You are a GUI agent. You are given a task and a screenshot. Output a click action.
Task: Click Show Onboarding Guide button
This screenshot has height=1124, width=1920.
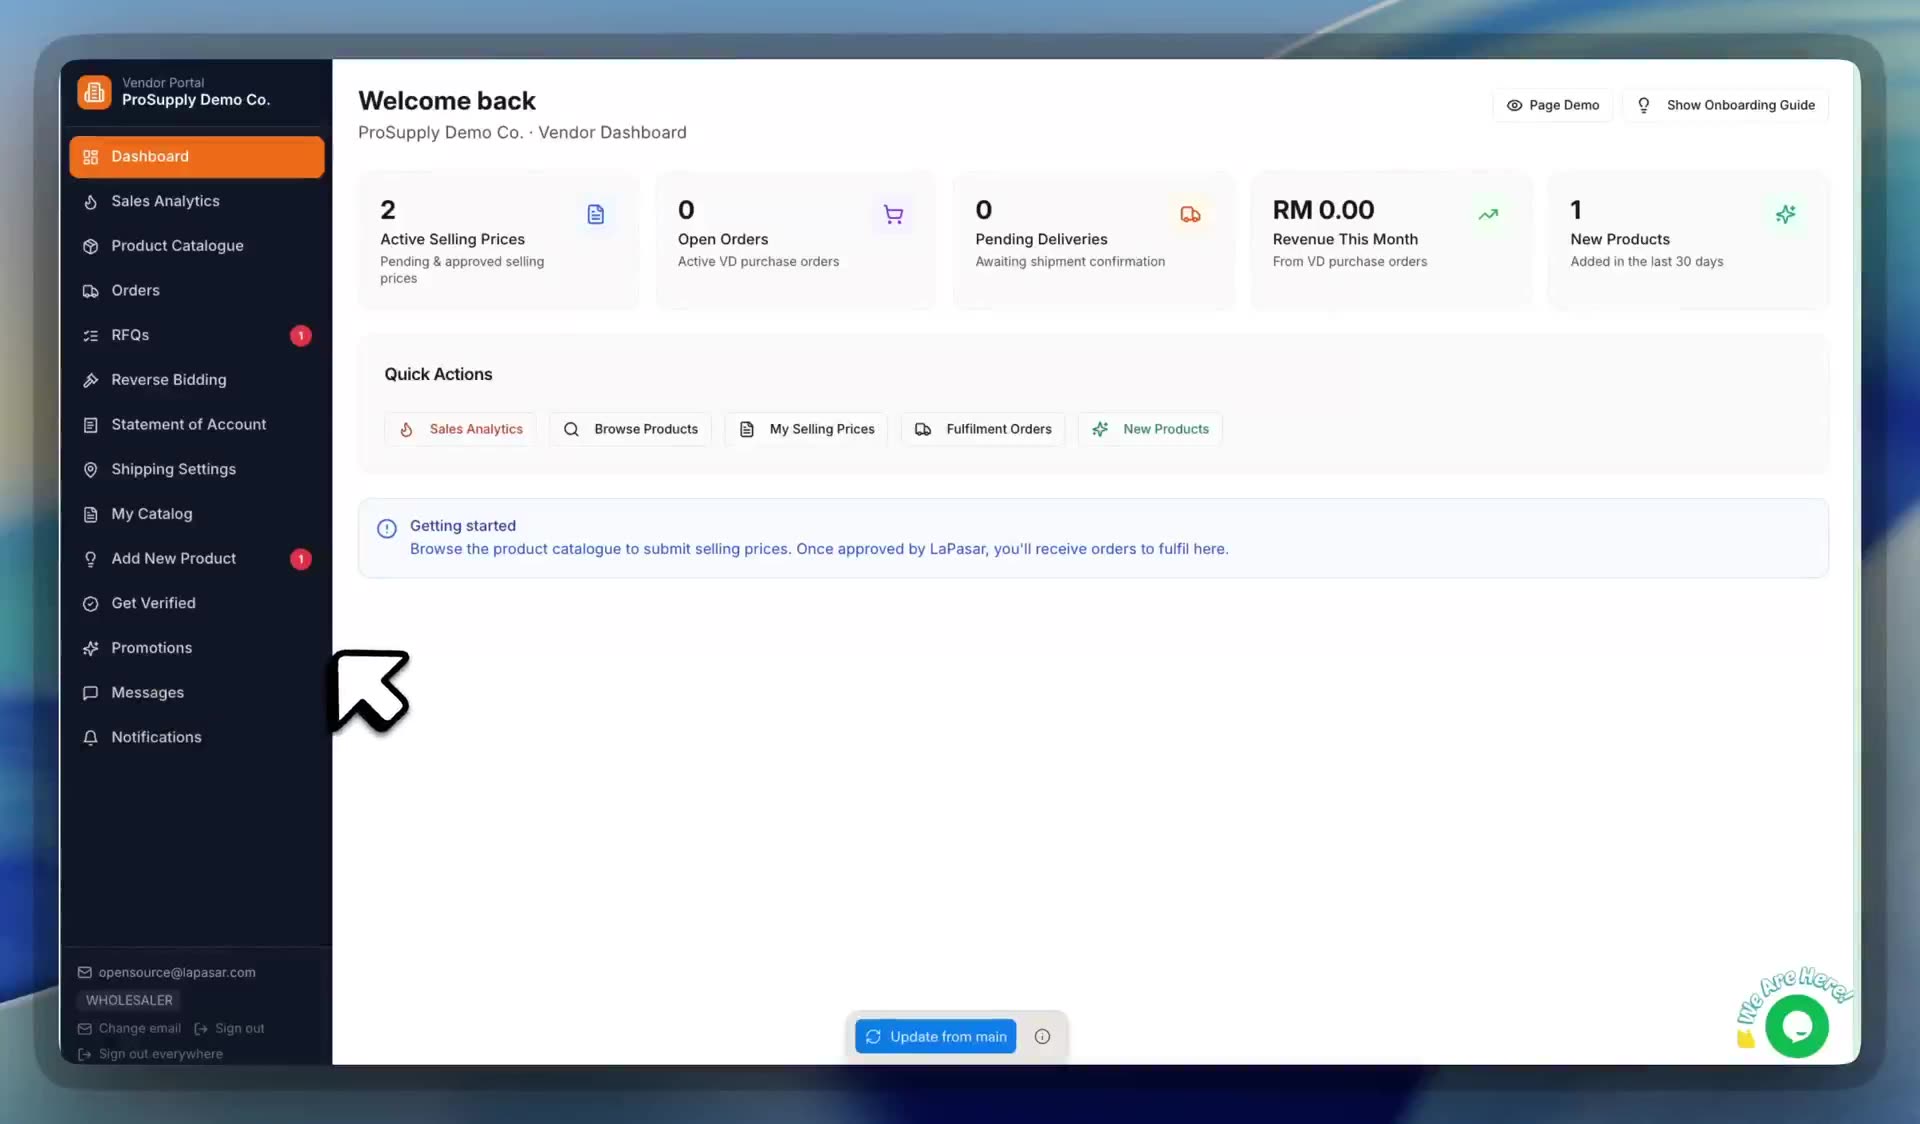[1725, 105]
